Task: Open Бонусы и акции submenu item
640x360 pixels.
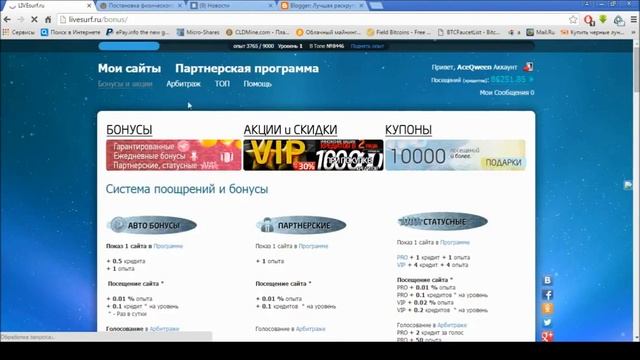Action: [125, 84]
